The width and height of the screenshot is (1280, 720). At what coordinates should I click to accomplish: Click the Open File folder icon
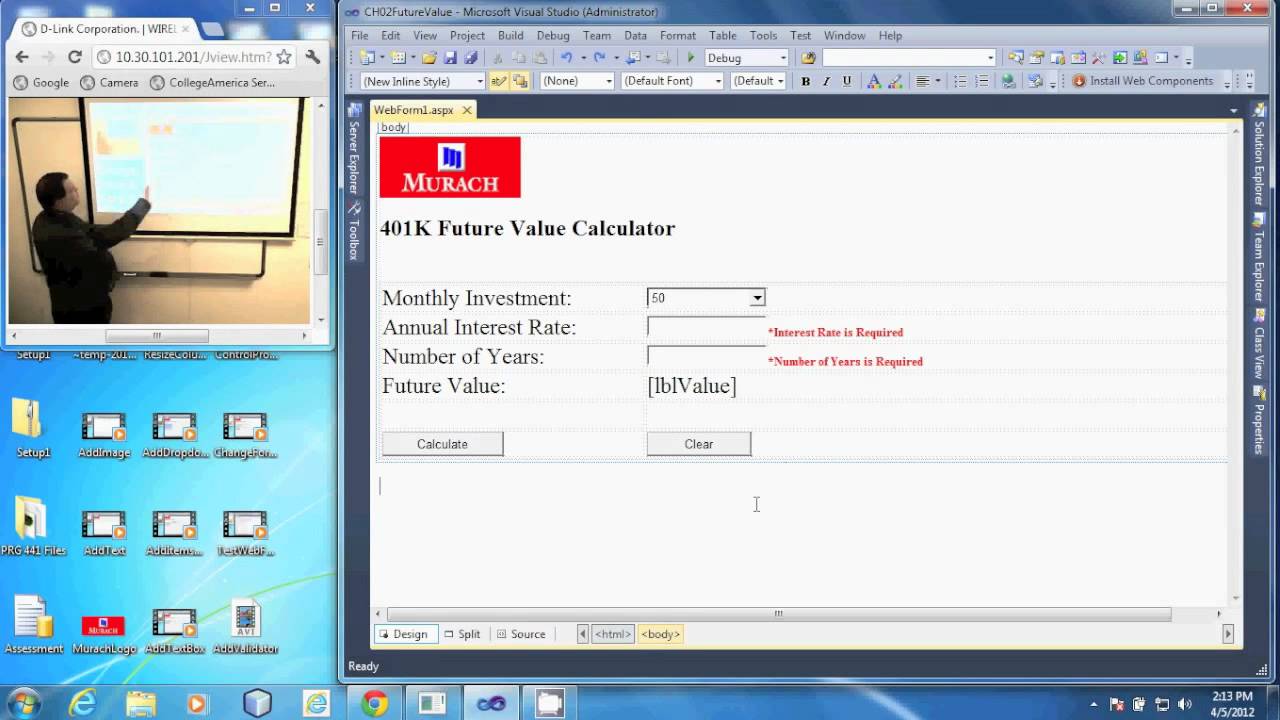tap(429, 58)
